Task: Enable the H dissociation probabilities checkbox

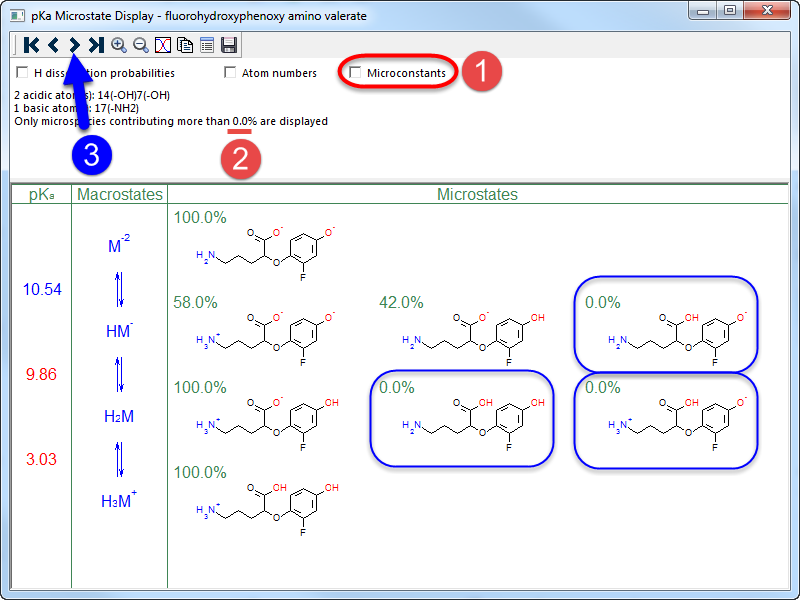Action: (22, 72)
